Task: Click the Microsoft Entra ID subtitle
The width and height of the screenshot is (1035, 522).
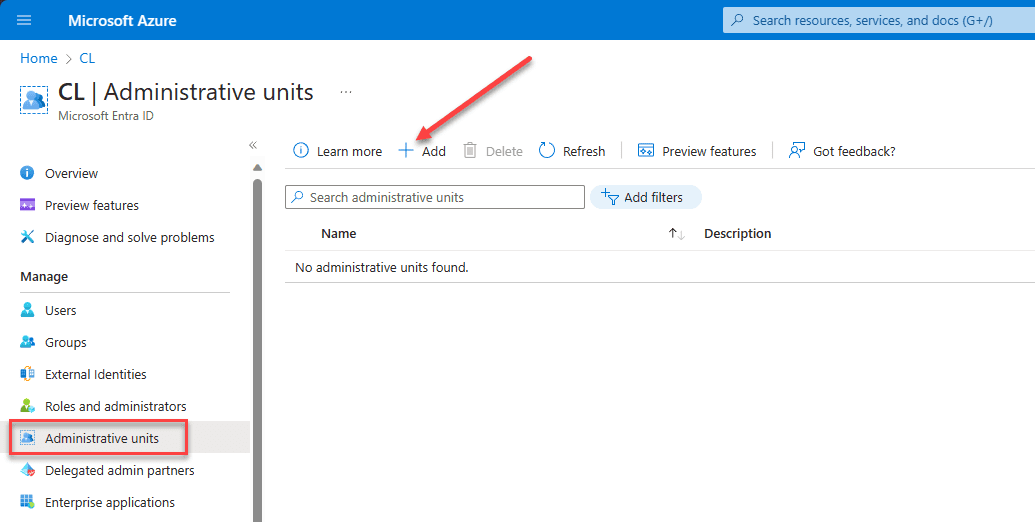Action: (106, 115)
